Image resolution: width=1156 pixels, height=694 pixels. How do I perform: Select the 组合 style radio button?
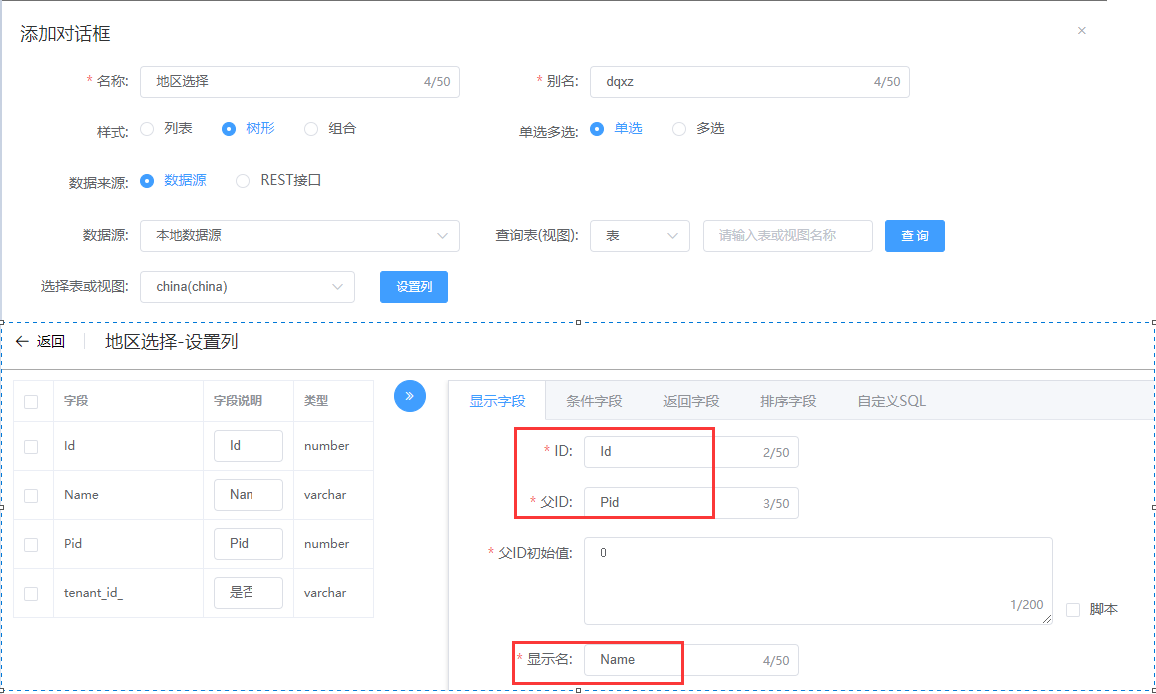(x=311, y=129)
